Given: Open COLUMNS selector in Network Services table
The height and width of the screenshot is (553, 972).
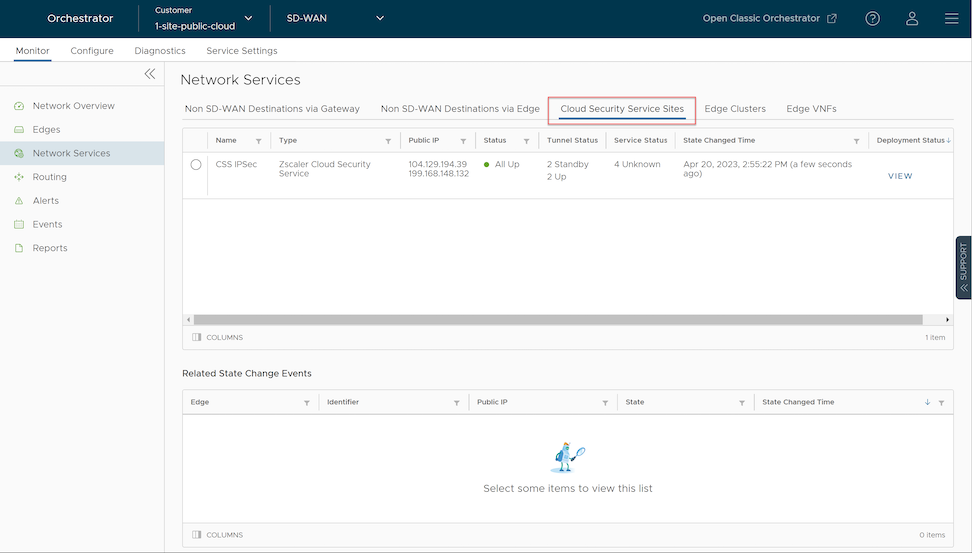Looking at the screenshot, I should pyautogui.click(x=217, y=338).
